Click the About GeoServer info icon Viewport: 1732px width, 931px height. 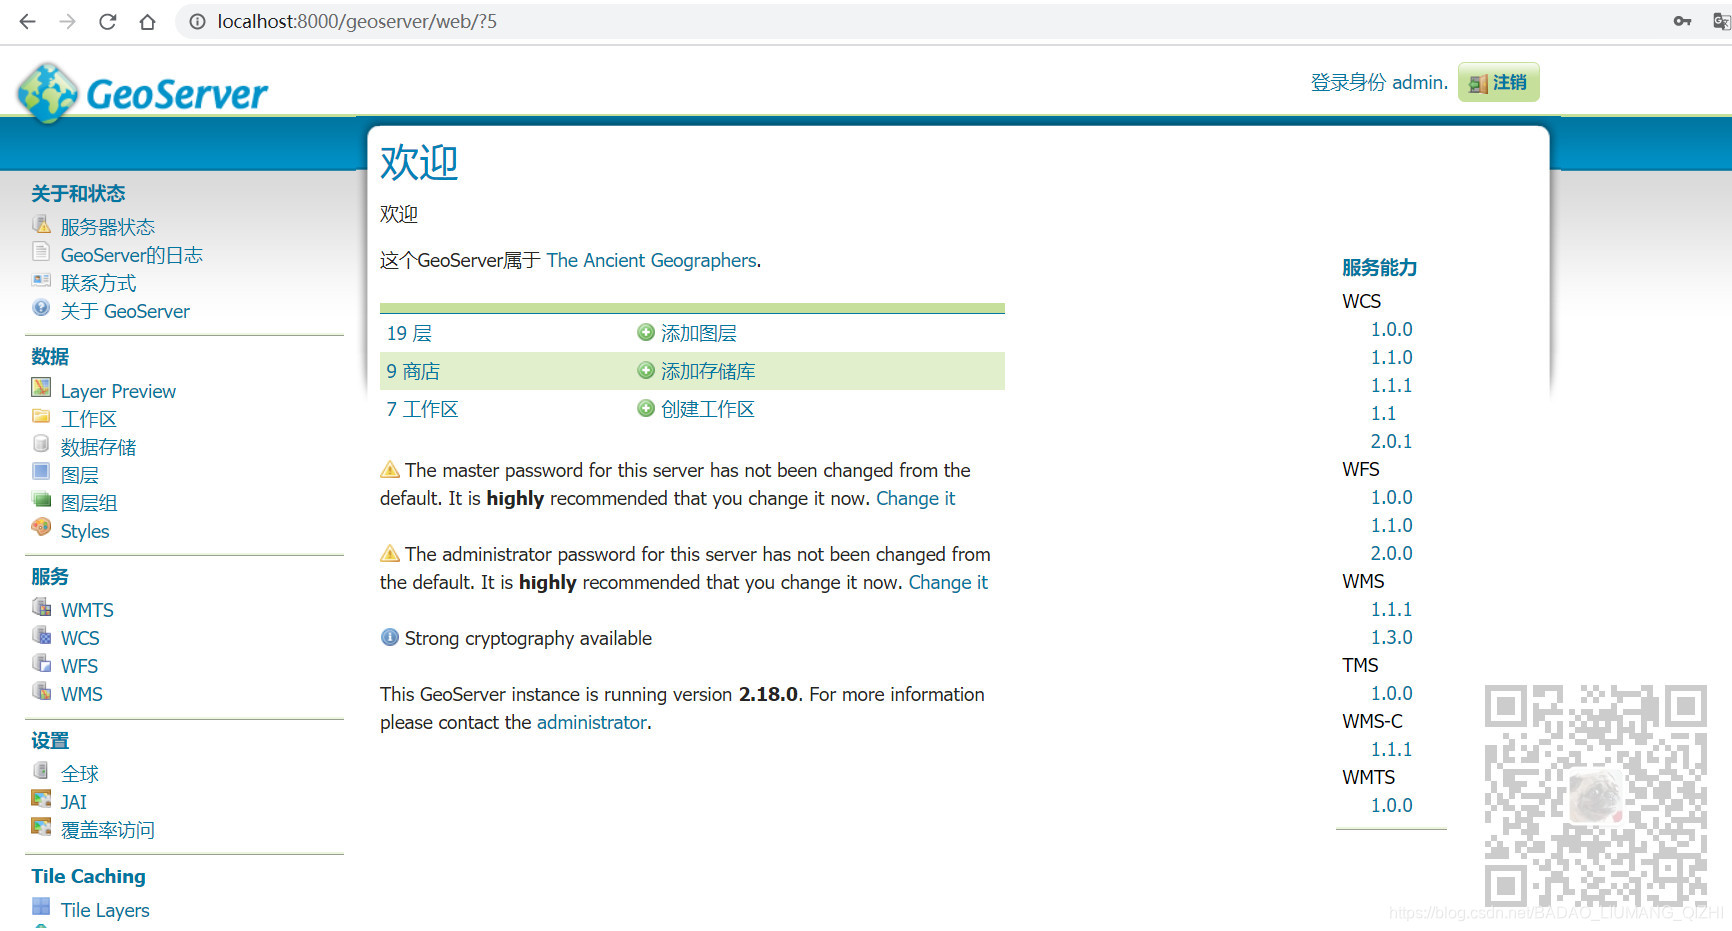pos(41,308)
